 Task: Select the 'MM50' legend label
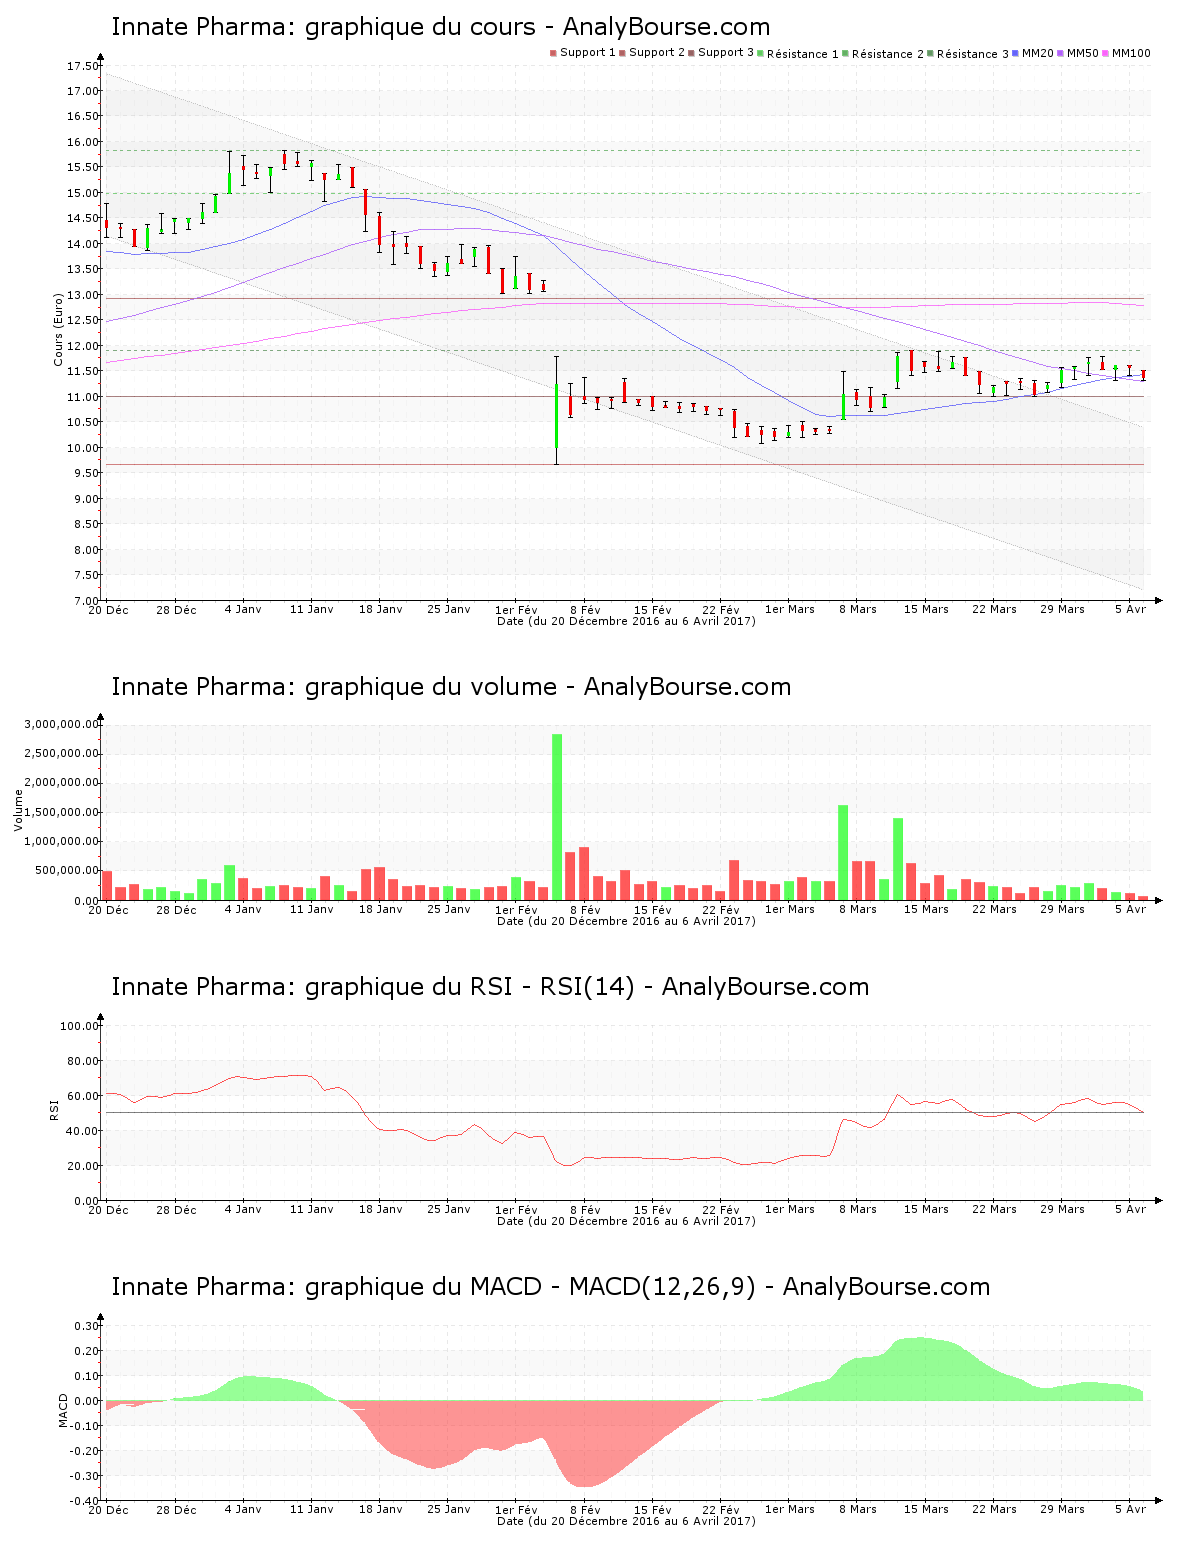(1083, 52)
